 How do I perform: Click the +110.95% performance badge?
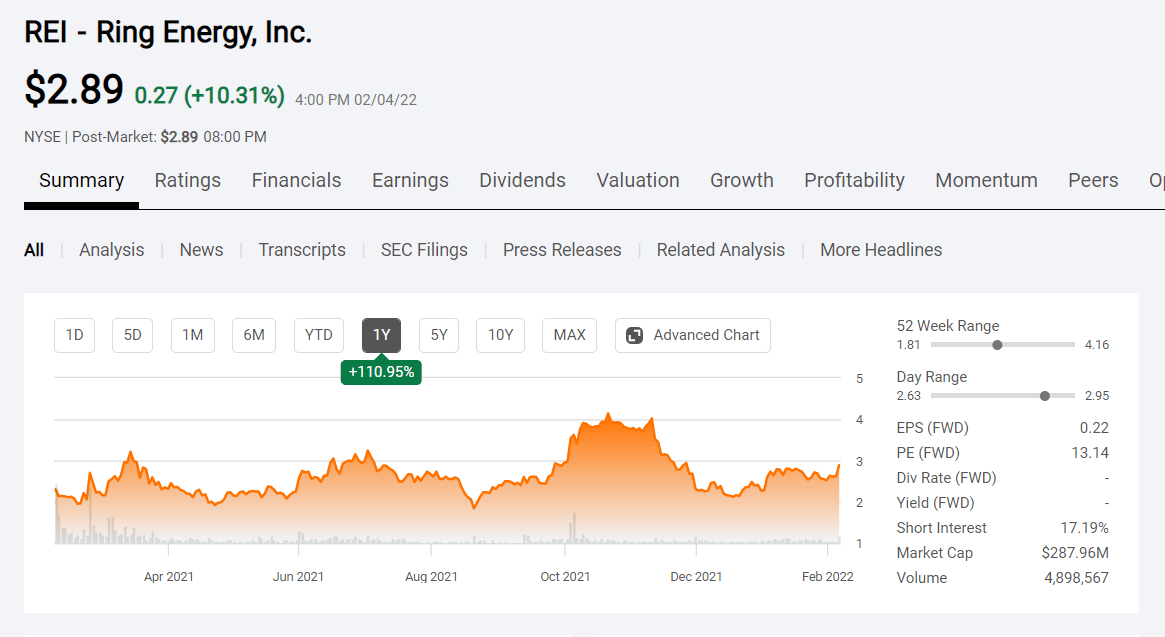pyautogui.click(x=381, y=372)
